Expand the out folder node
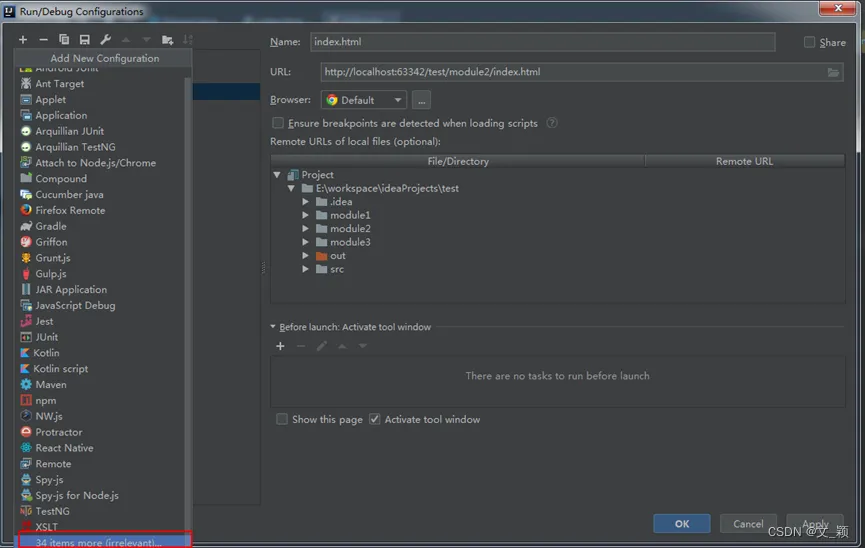 [x=306, y=256]
